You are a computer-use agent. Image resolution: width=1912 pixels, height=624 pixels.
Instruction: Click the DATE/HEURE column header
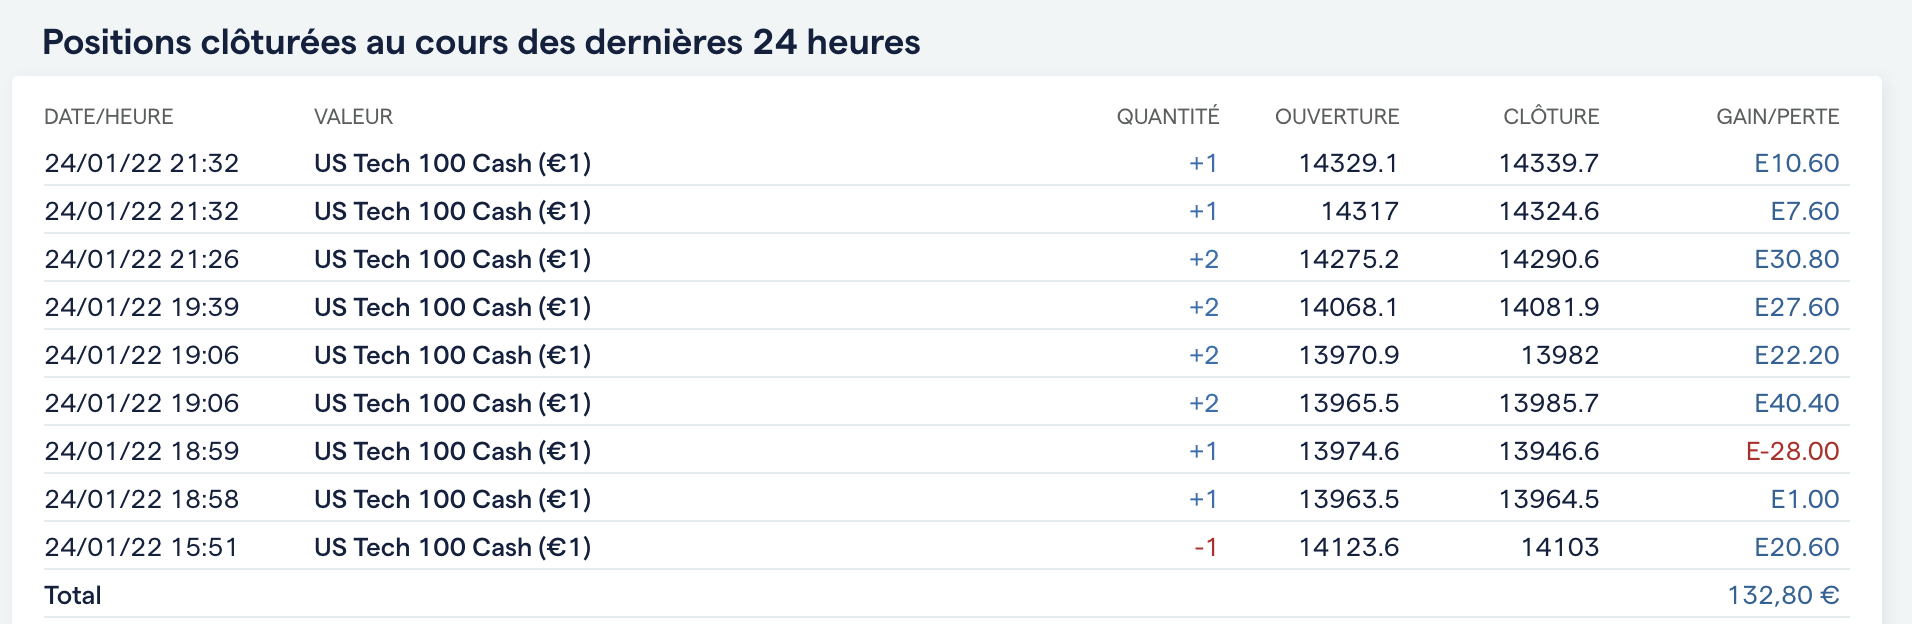(x=109, y=117)
